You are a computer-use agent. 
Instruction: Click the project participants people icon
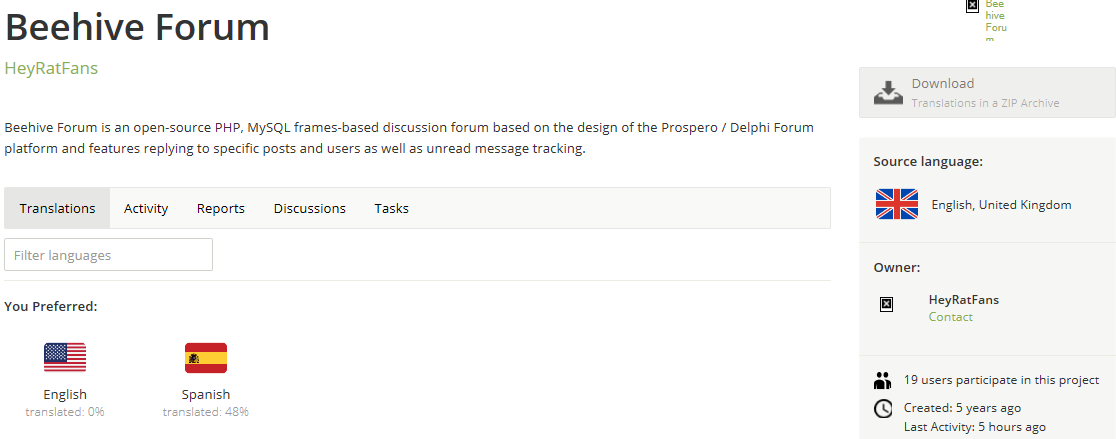[x=883, y=381]
